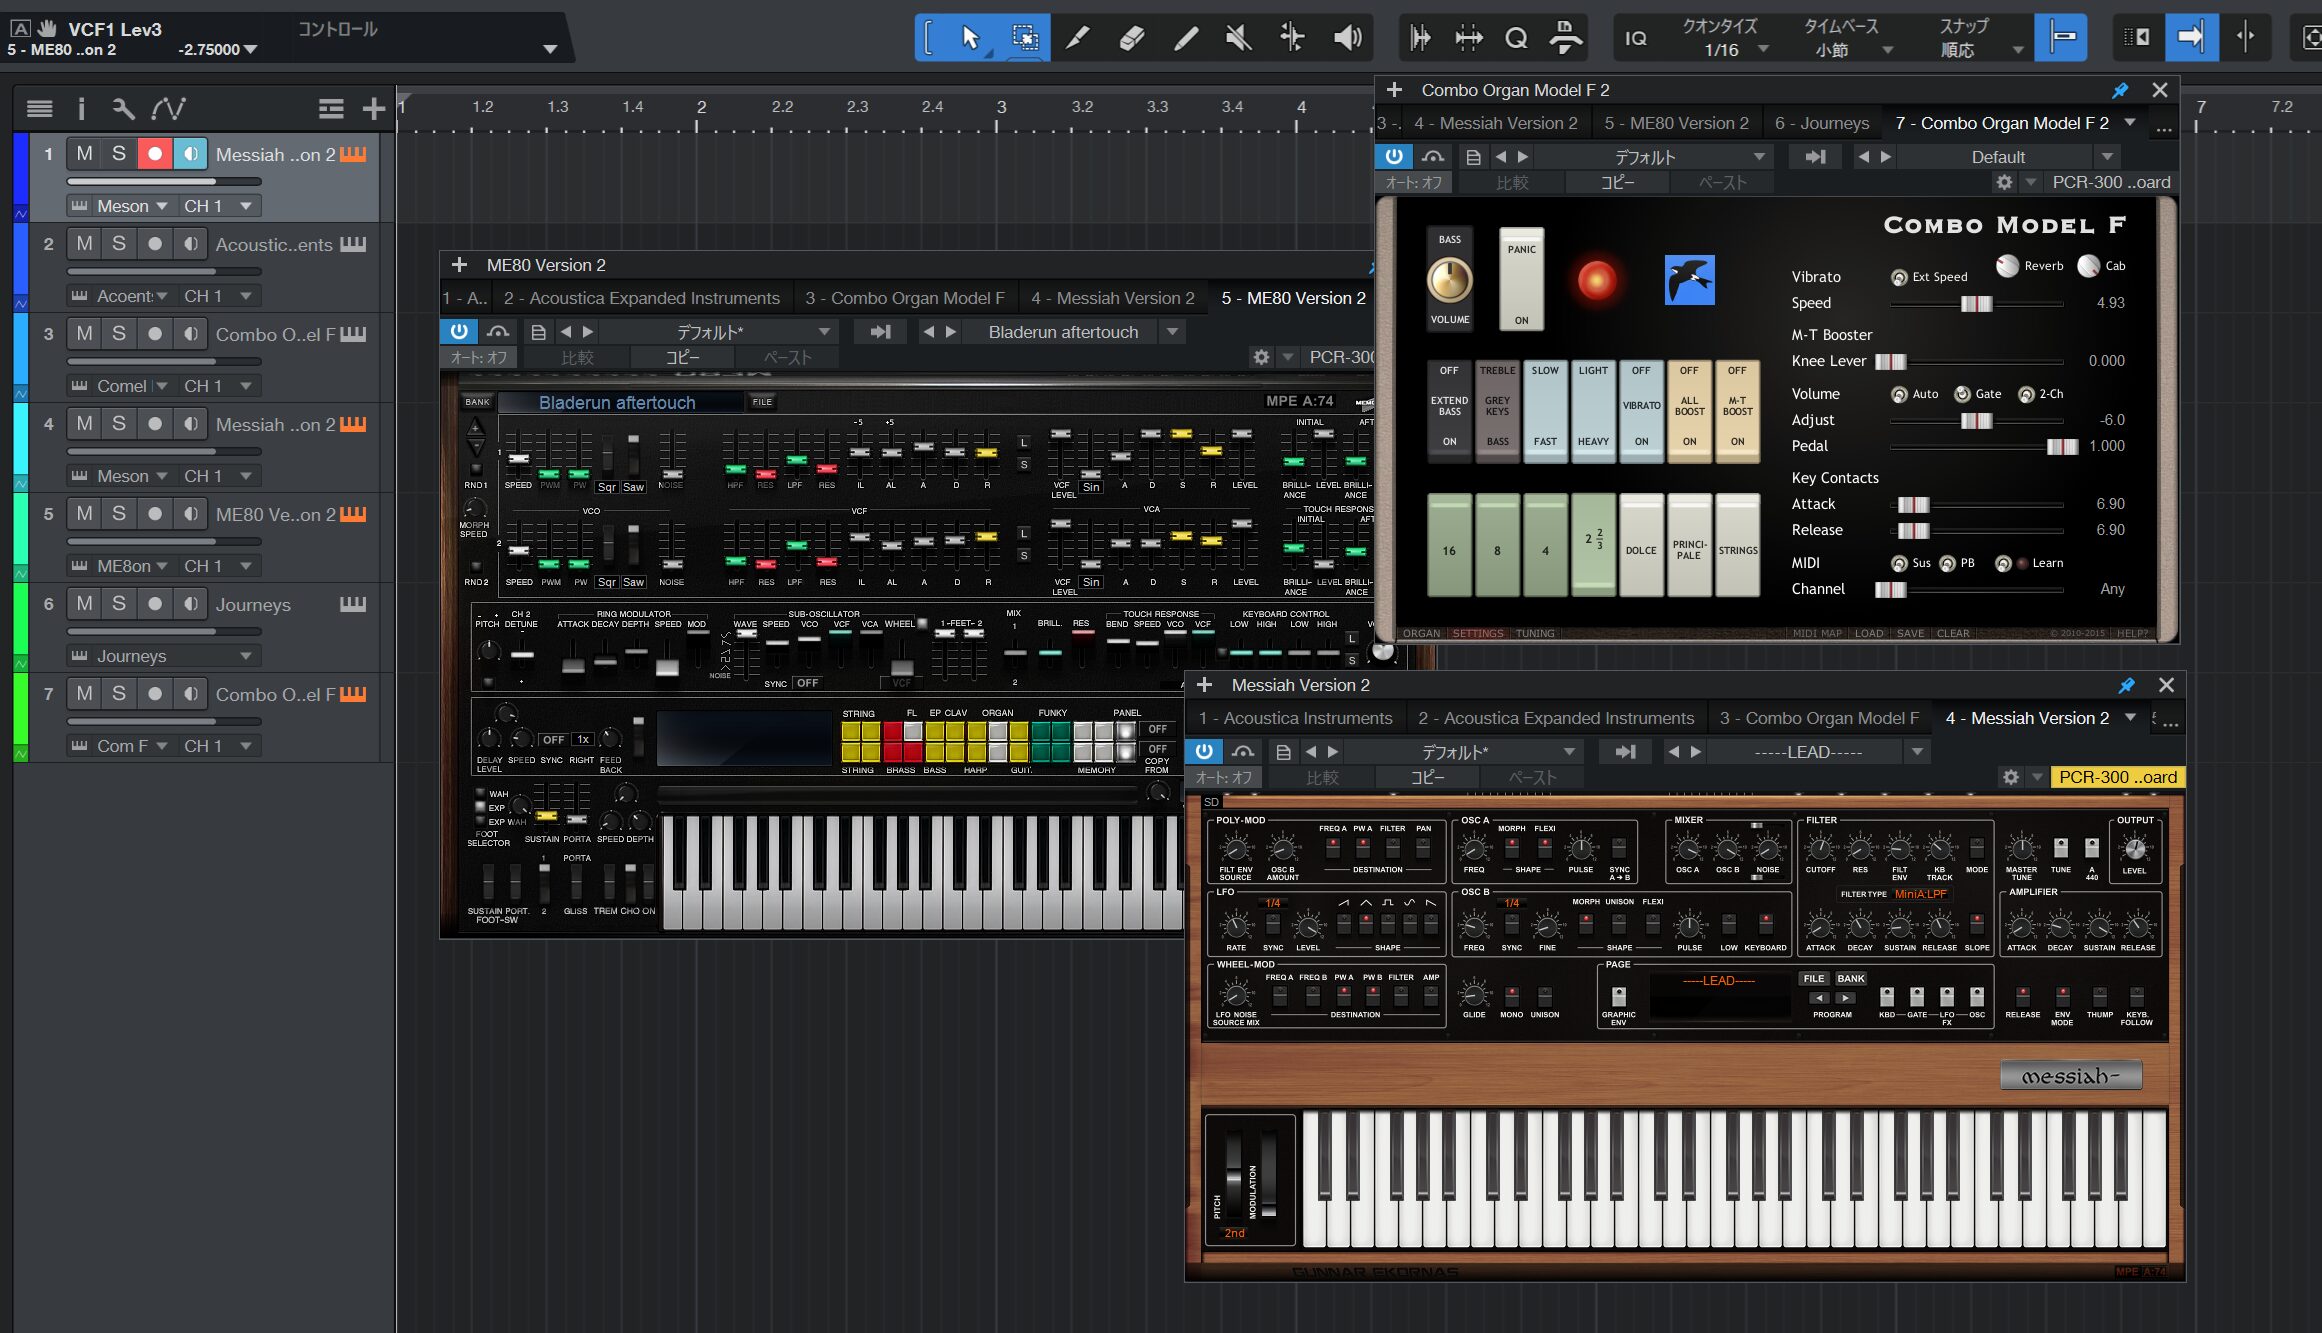Open gear settings in Combo Organ window
Image resolution: width=2322 pixels, height=1333 pixels.
(2004, 182)
